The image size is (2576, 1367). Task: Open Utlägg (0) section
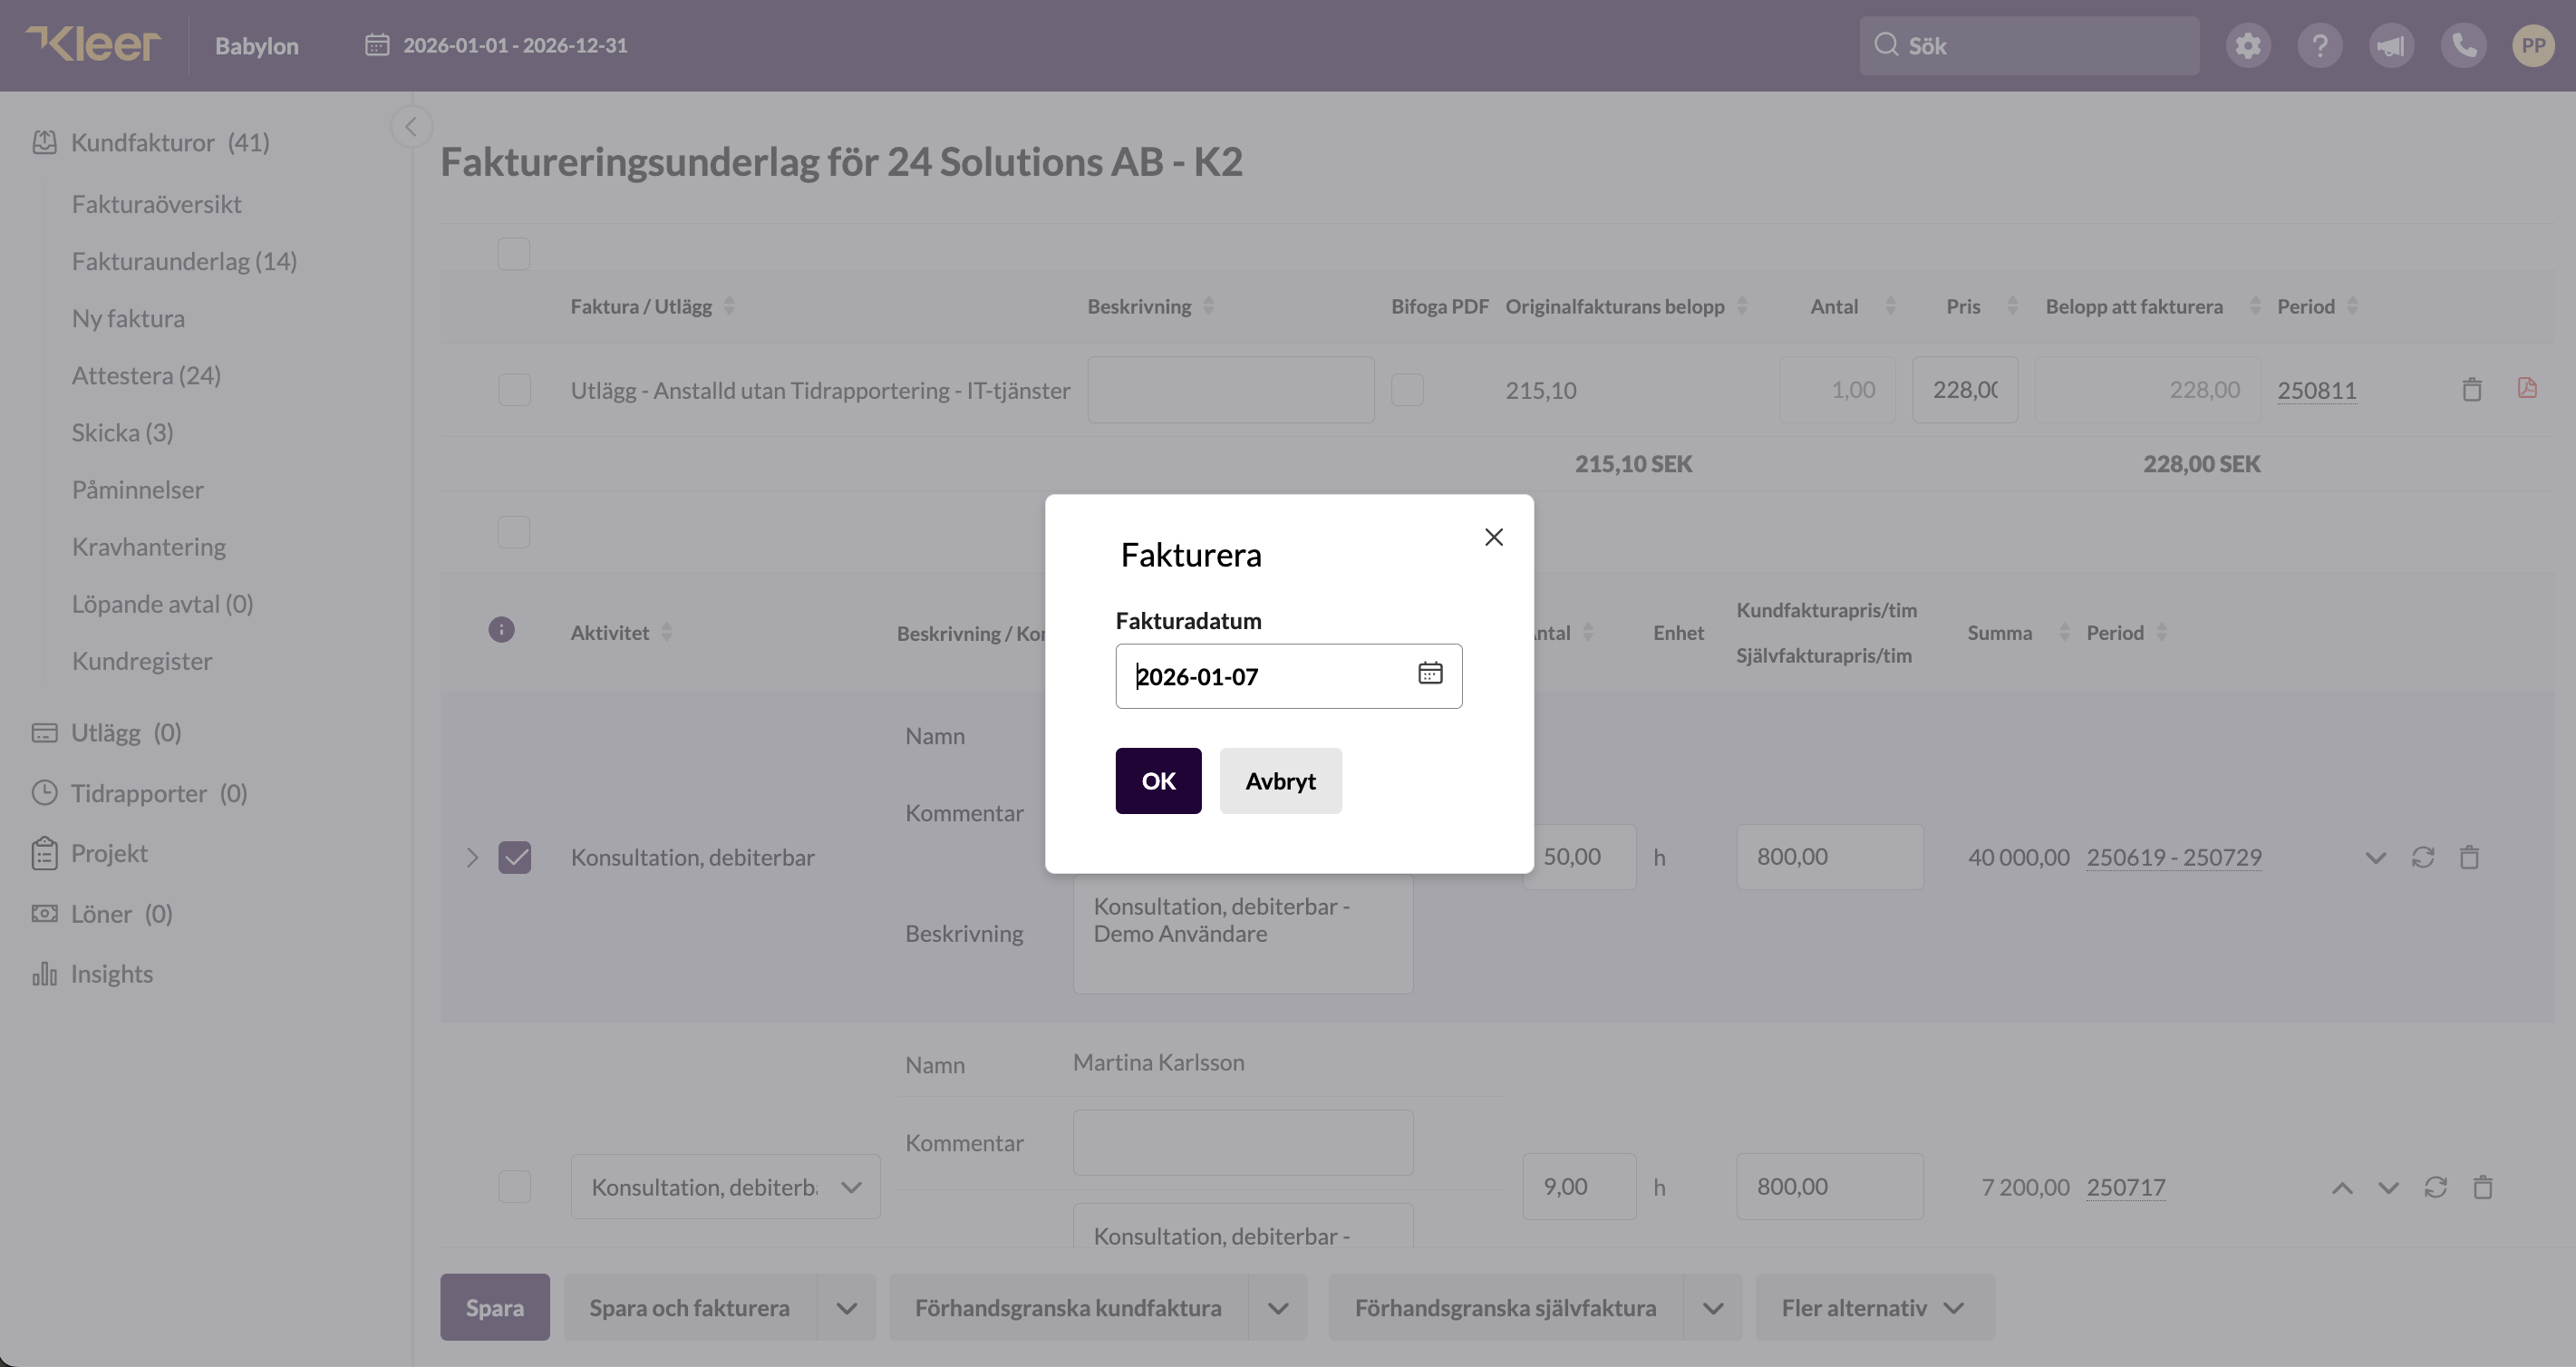coord(106,733)
